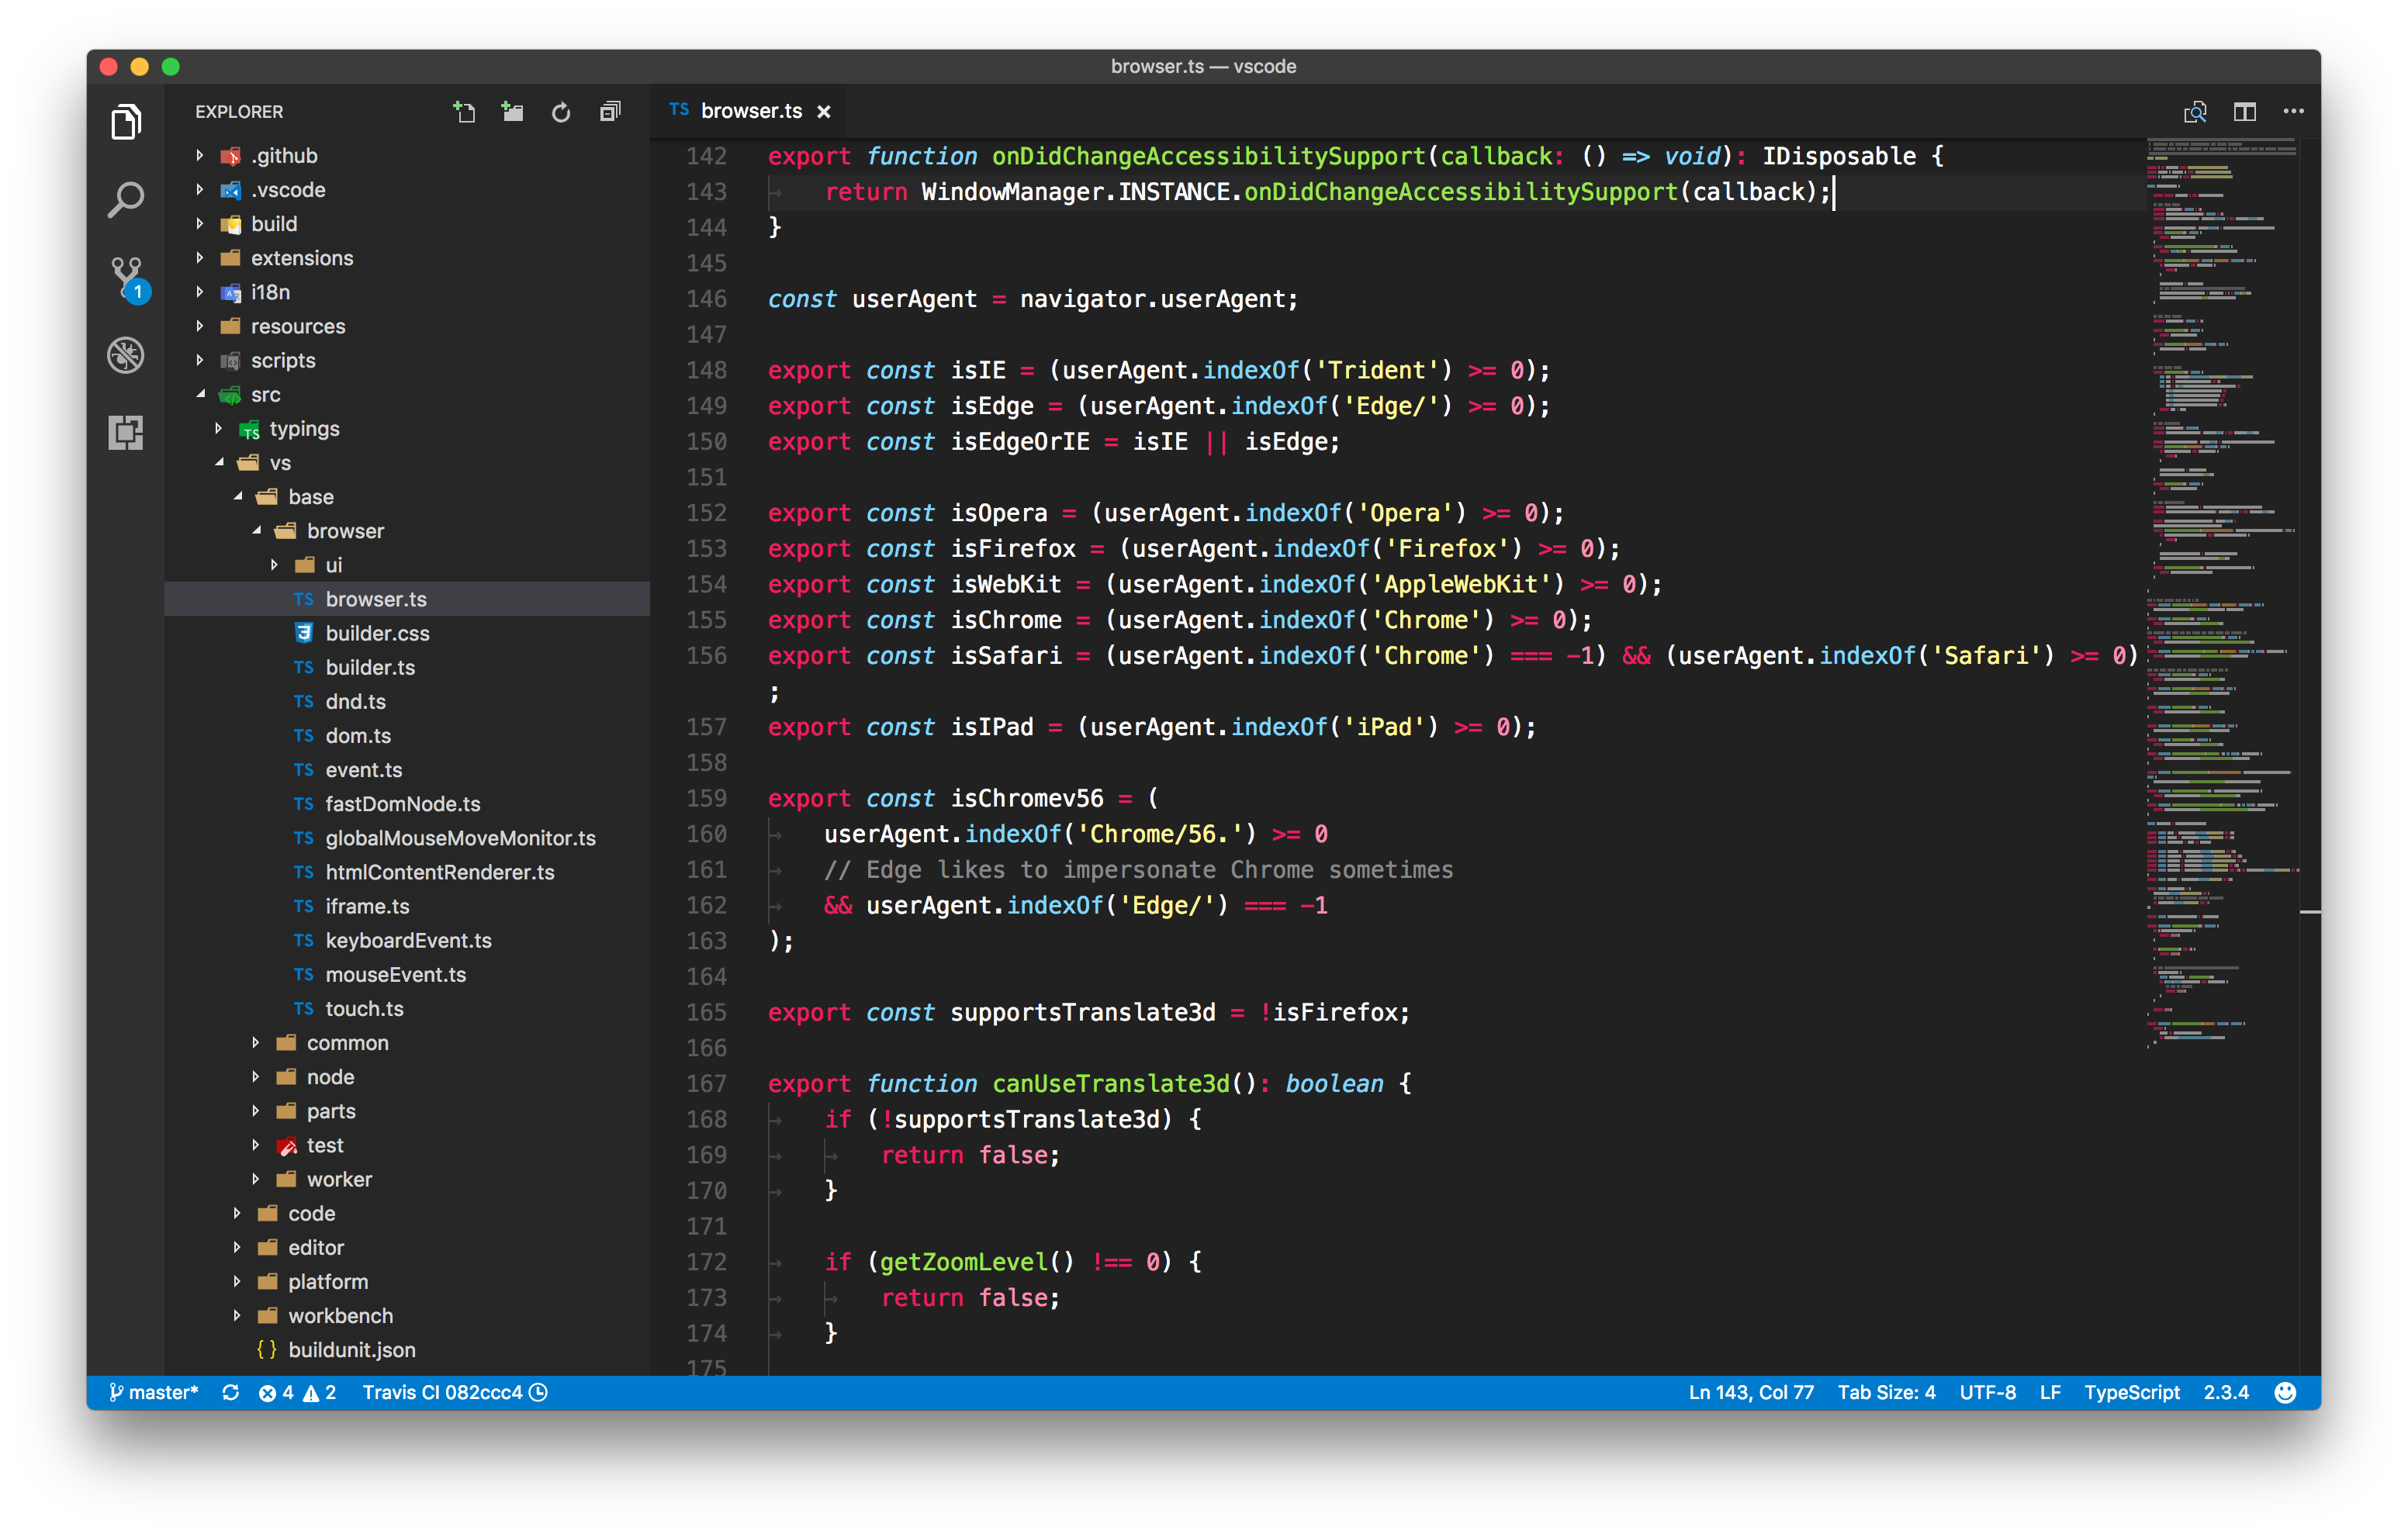This screenshot has width=2408, height=1534.
Task: Collapse the src folder
Action: click(x=265, y=395)
